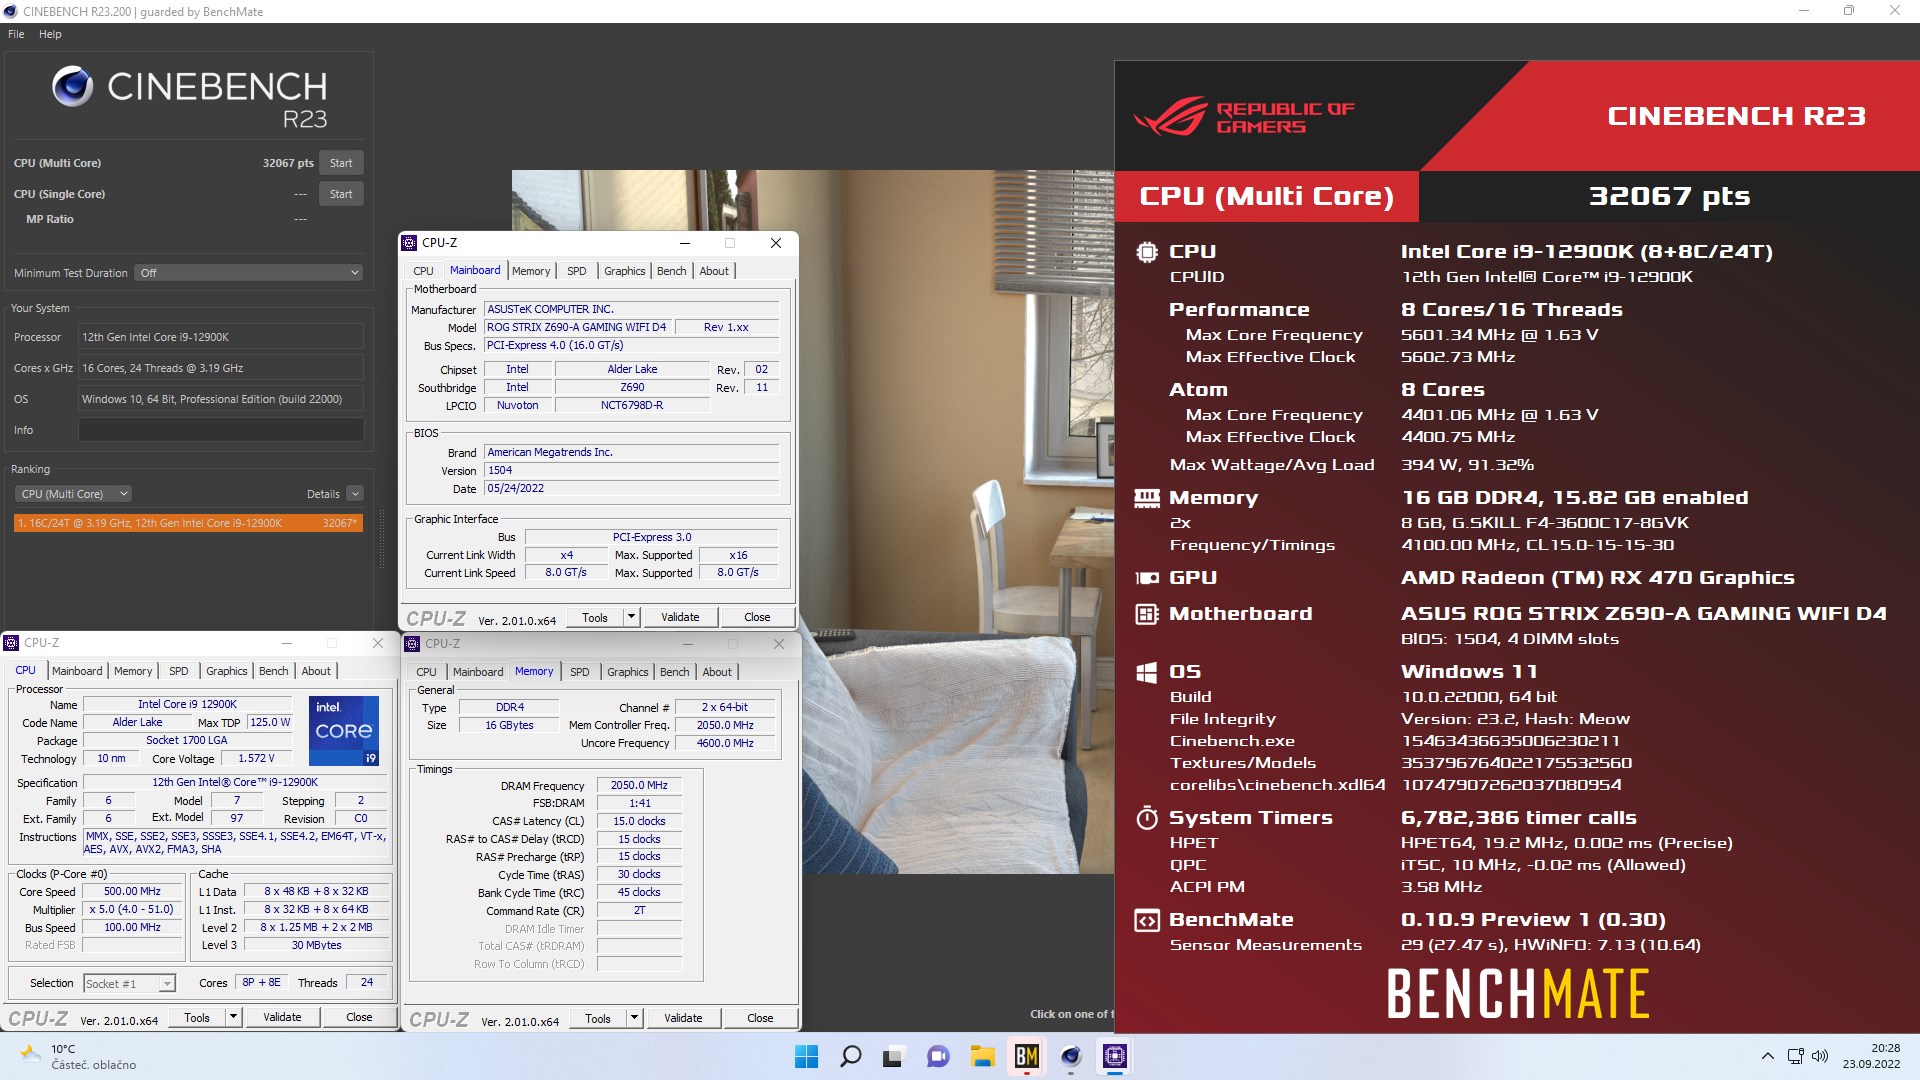
Task: Open the Socket #1 selection dropdown
Action: (130, 984)
